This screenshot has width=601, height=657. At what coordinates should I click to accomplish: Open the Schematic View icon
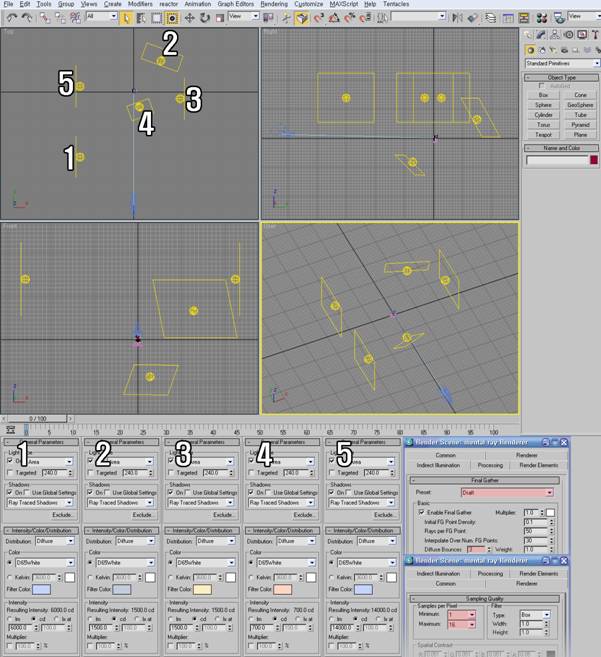pos(523,18)
